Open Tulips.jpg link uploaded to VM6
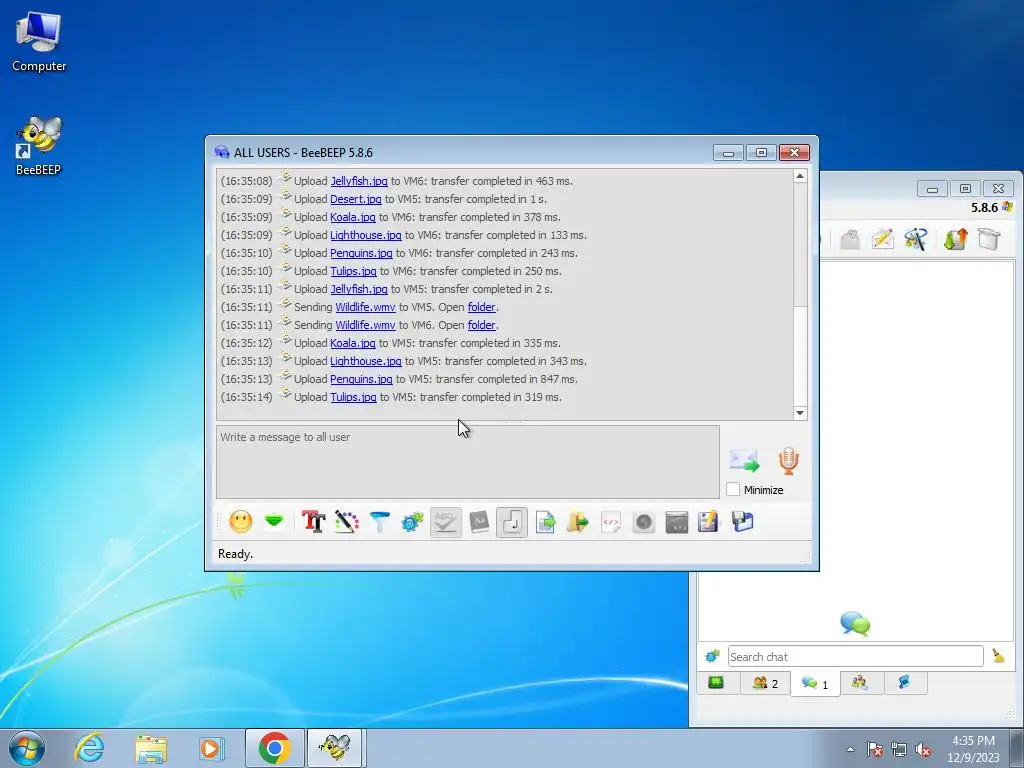The height and width of the screenshot is (768, 1024). [353, 271]
